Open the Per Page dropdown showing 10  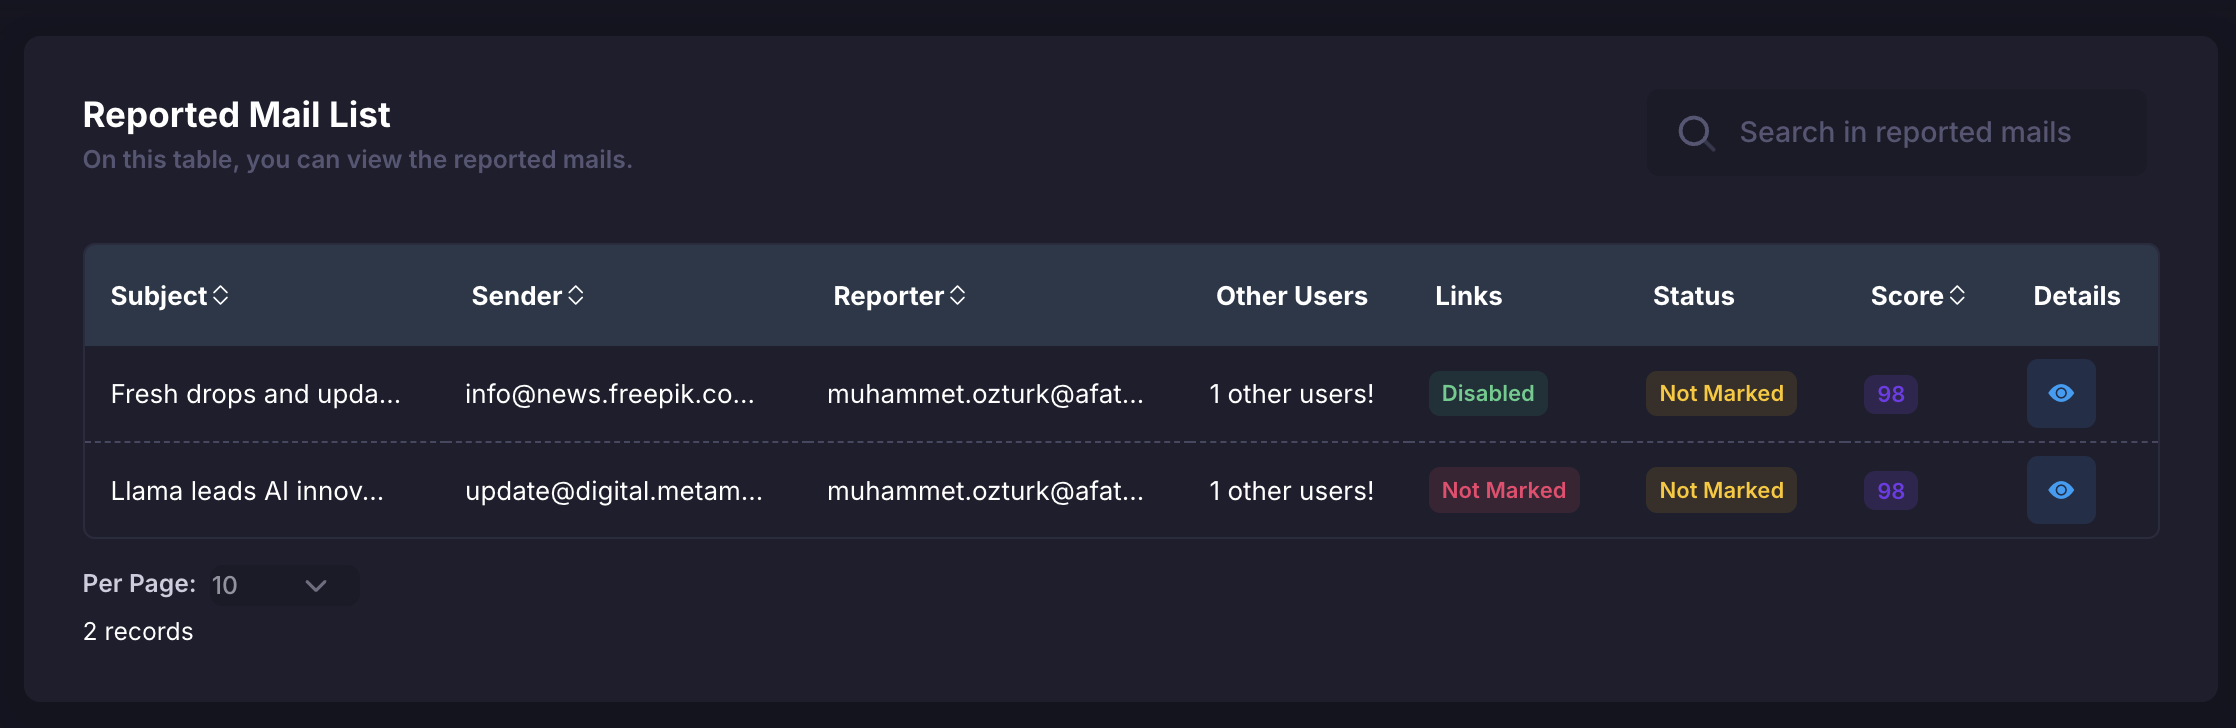click(x=284, y=585)
